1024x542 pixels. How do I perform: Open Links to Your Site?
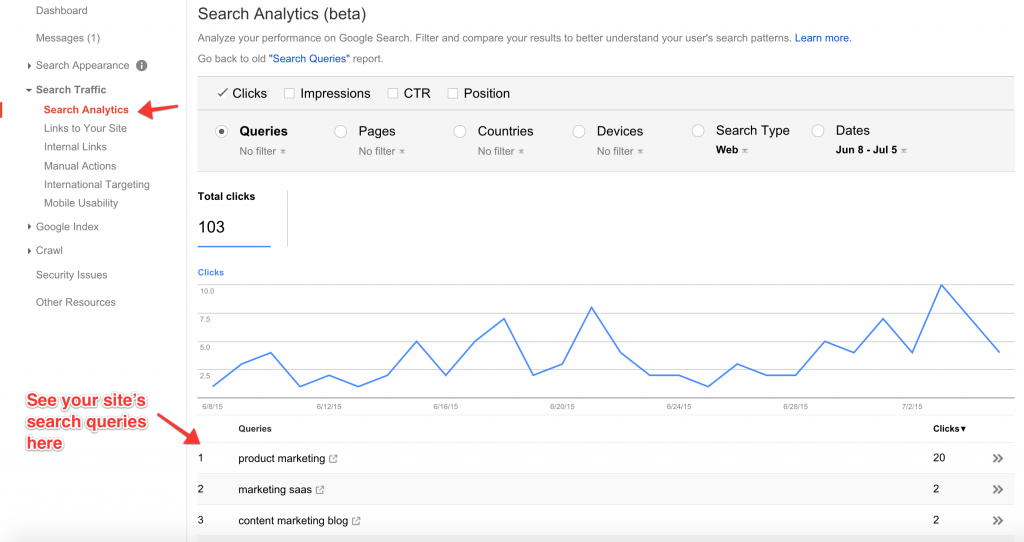pyautogui.click(x=86, y=128)
